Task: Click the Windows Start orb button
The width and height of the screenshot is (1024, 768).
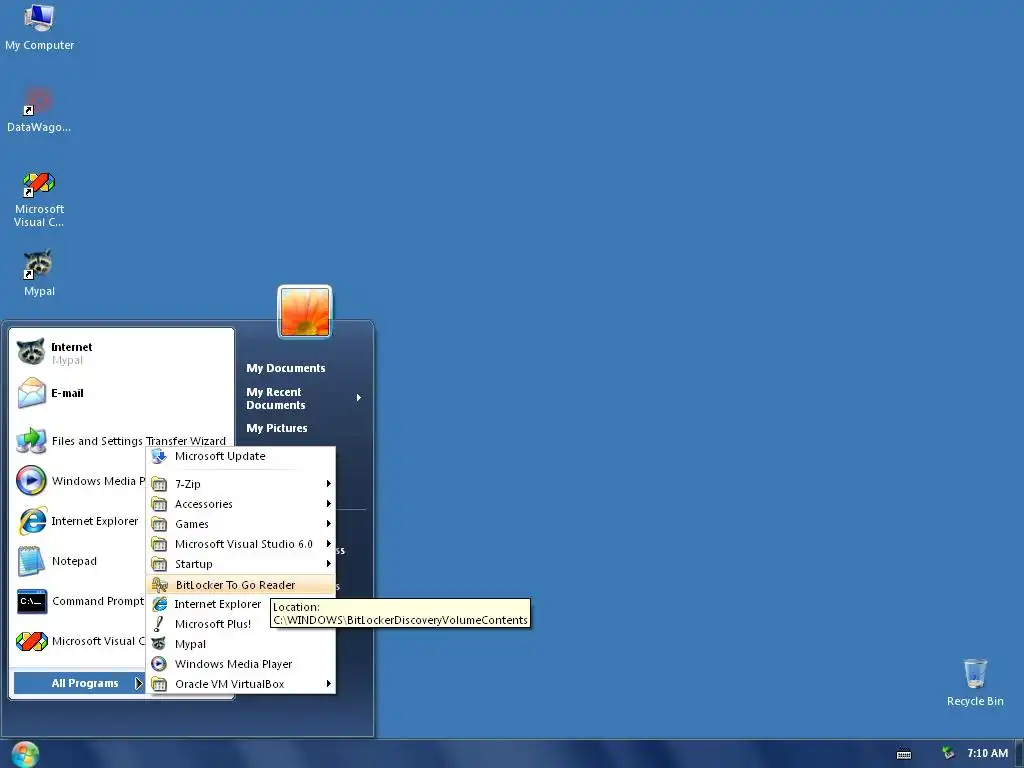Action: coord(25,754)
